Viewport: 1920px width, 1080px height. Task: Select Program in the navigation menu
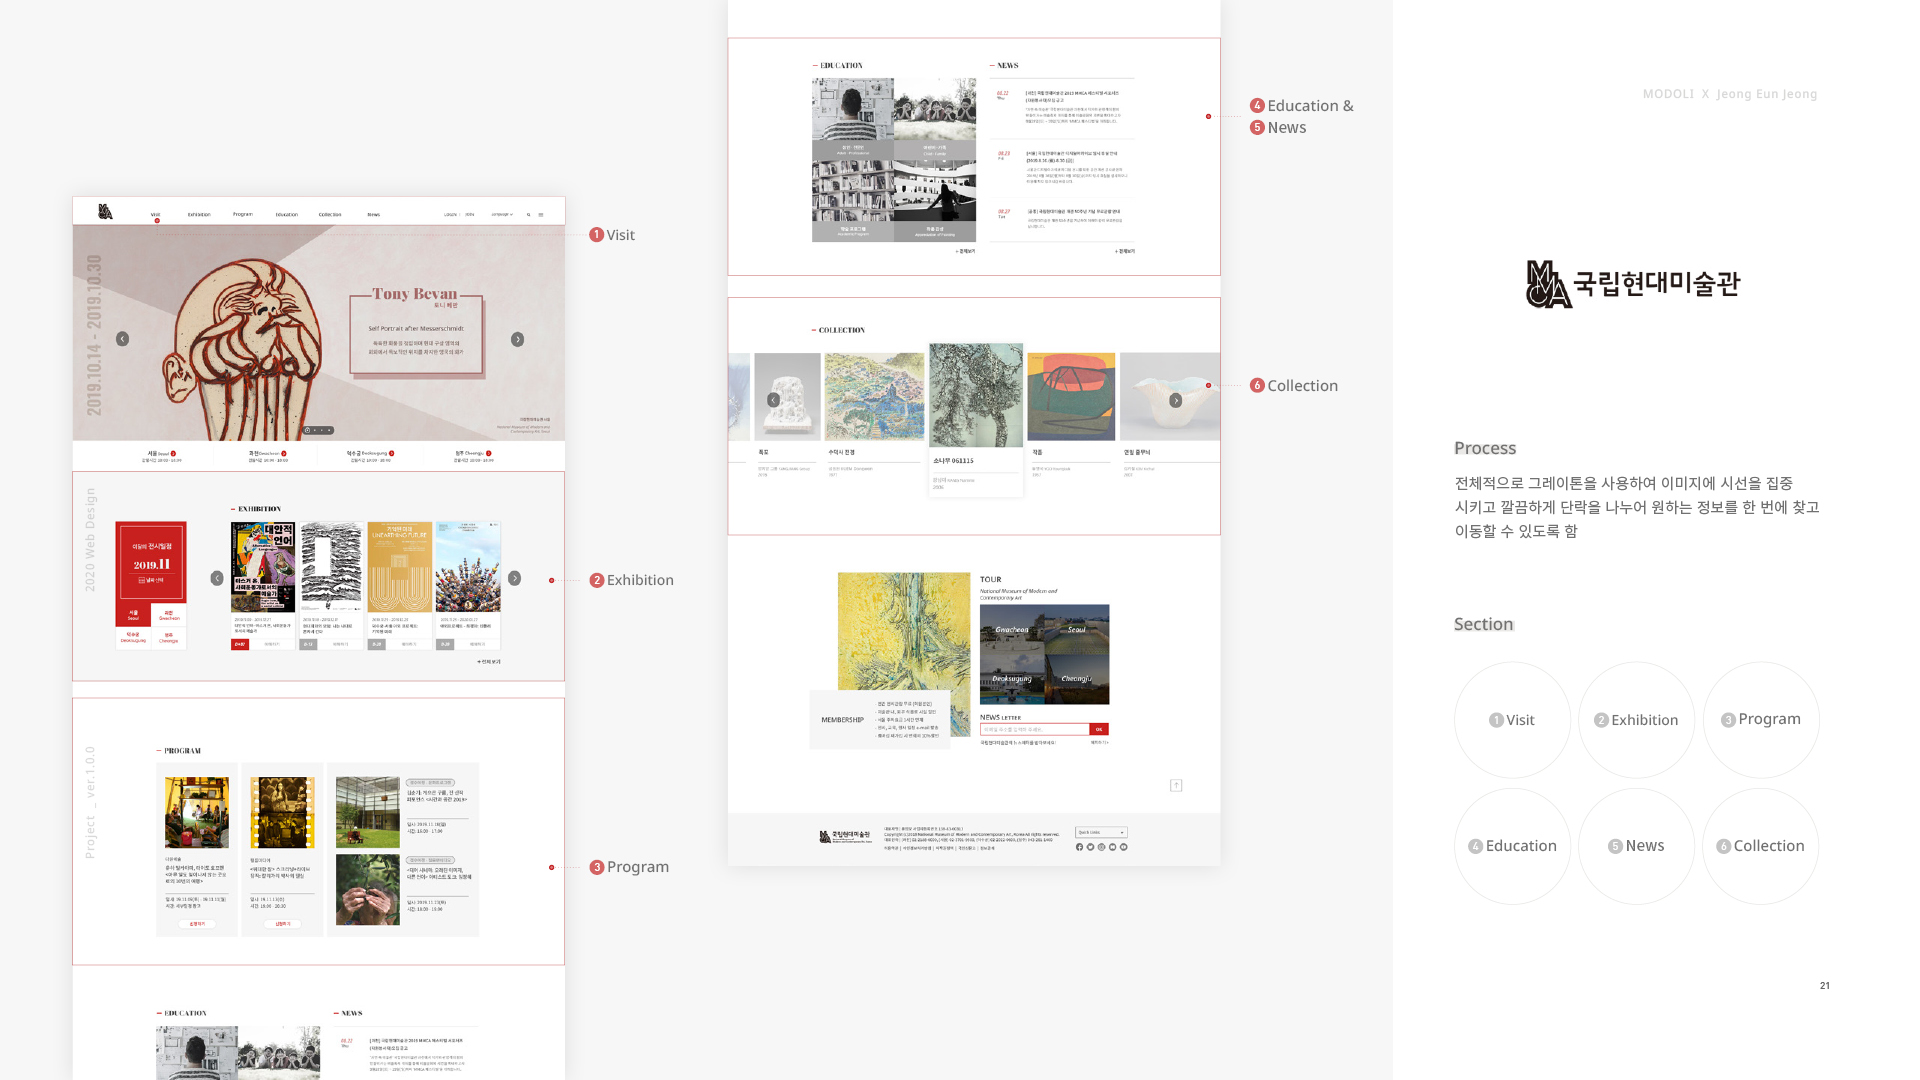[243, 214]
